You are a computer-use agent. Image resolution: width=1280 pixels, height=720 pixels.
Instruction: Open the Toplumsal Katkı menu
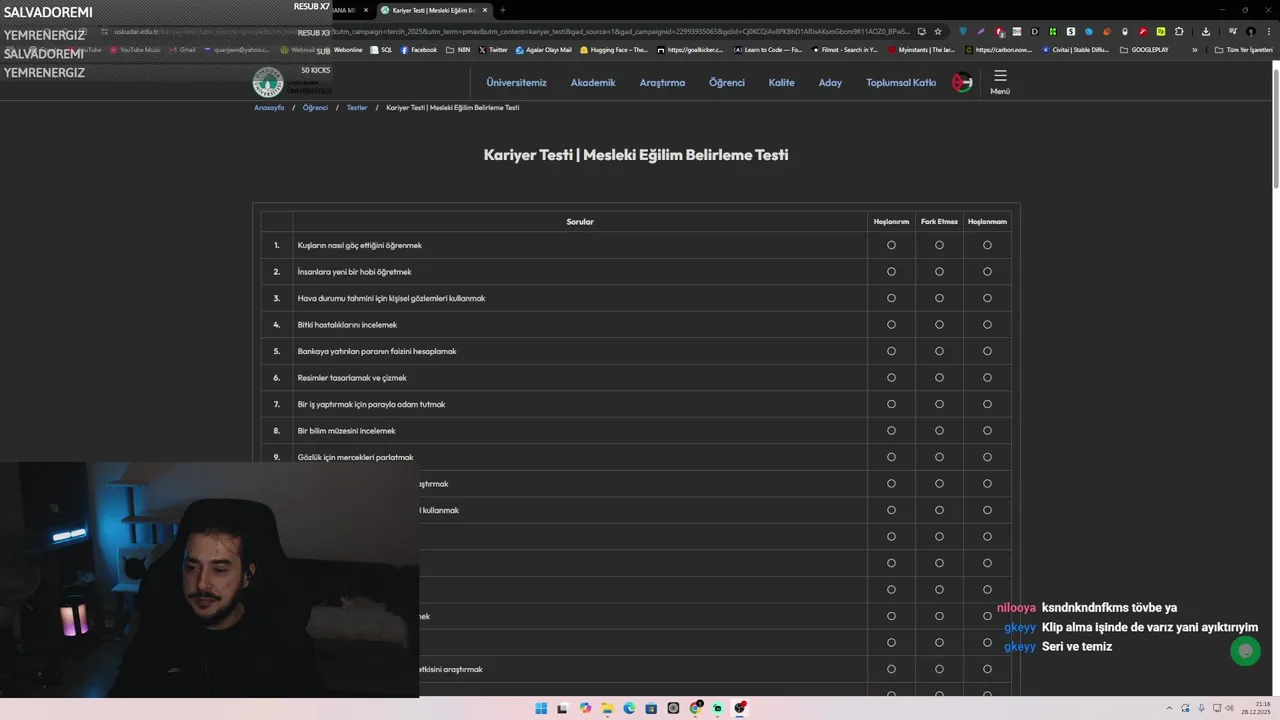[x=901, y=82]
